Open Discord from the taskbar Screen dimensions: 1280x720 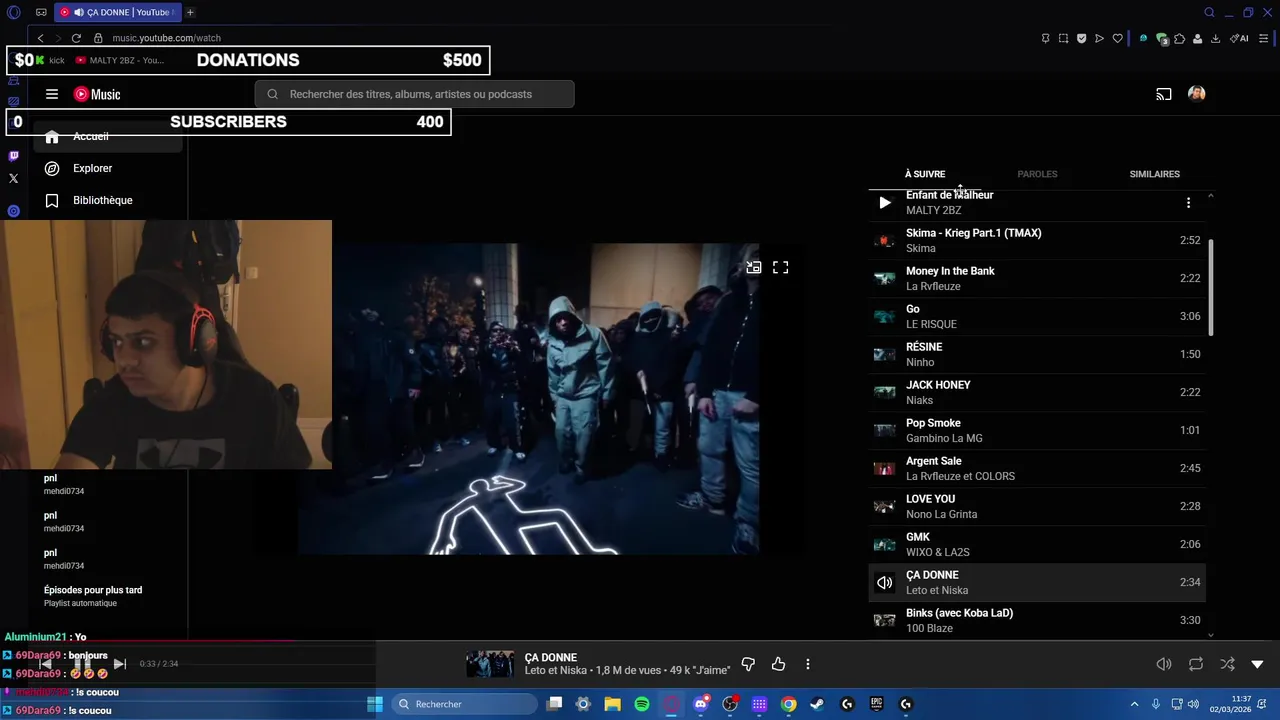700,704
